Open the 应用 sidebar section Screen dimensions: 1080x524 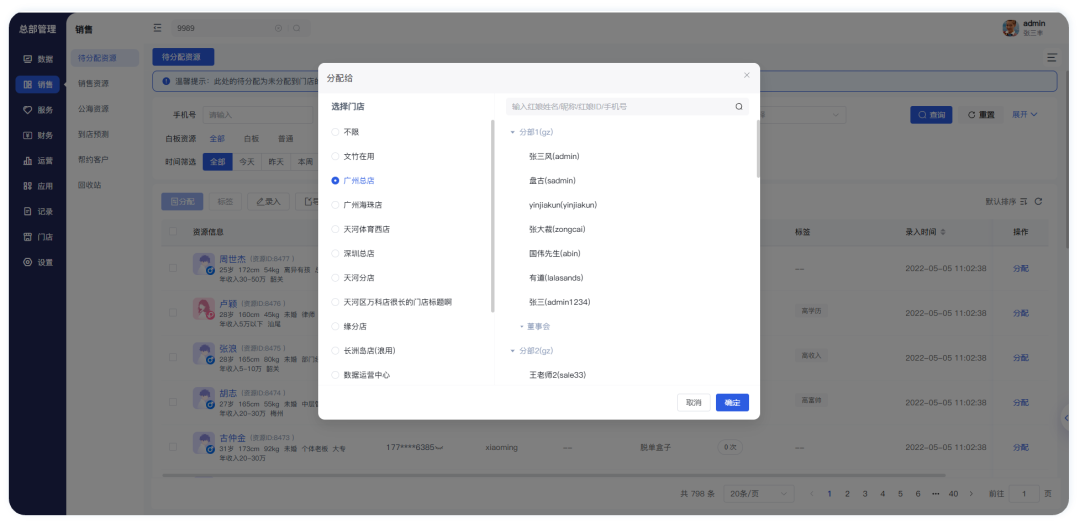point(38,186)
